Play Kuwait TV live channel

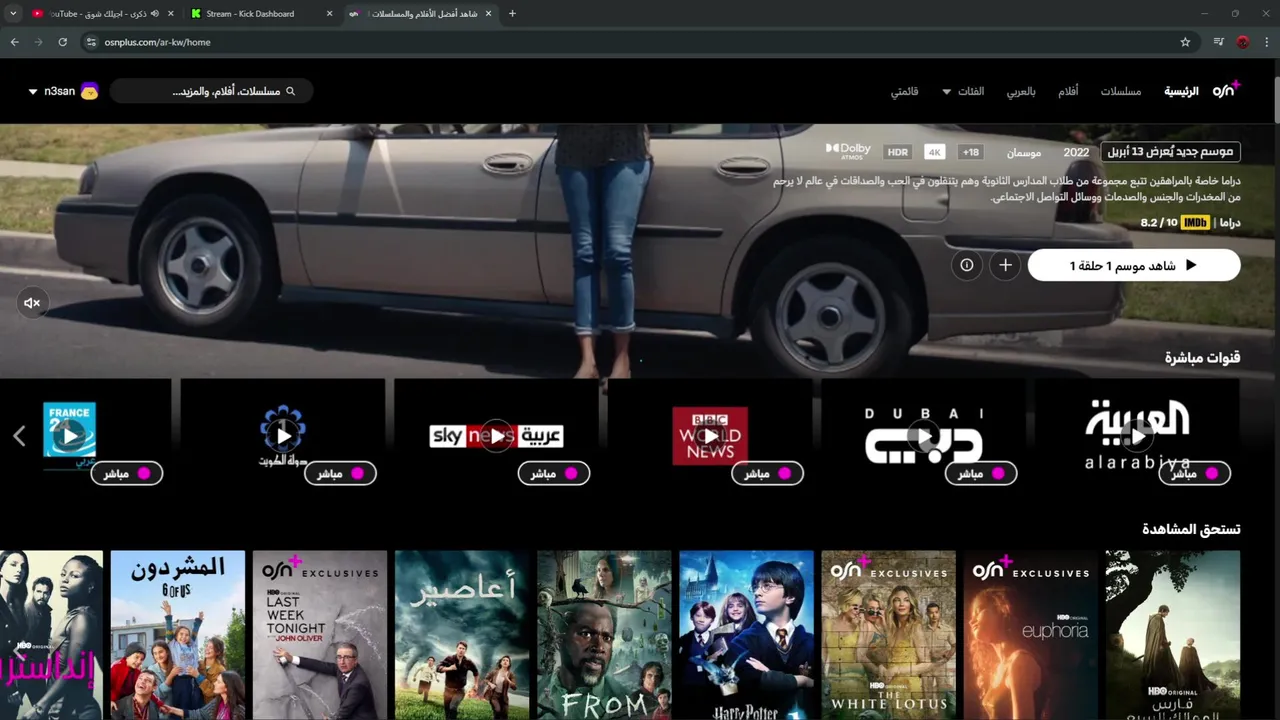[x=283, y=436]
